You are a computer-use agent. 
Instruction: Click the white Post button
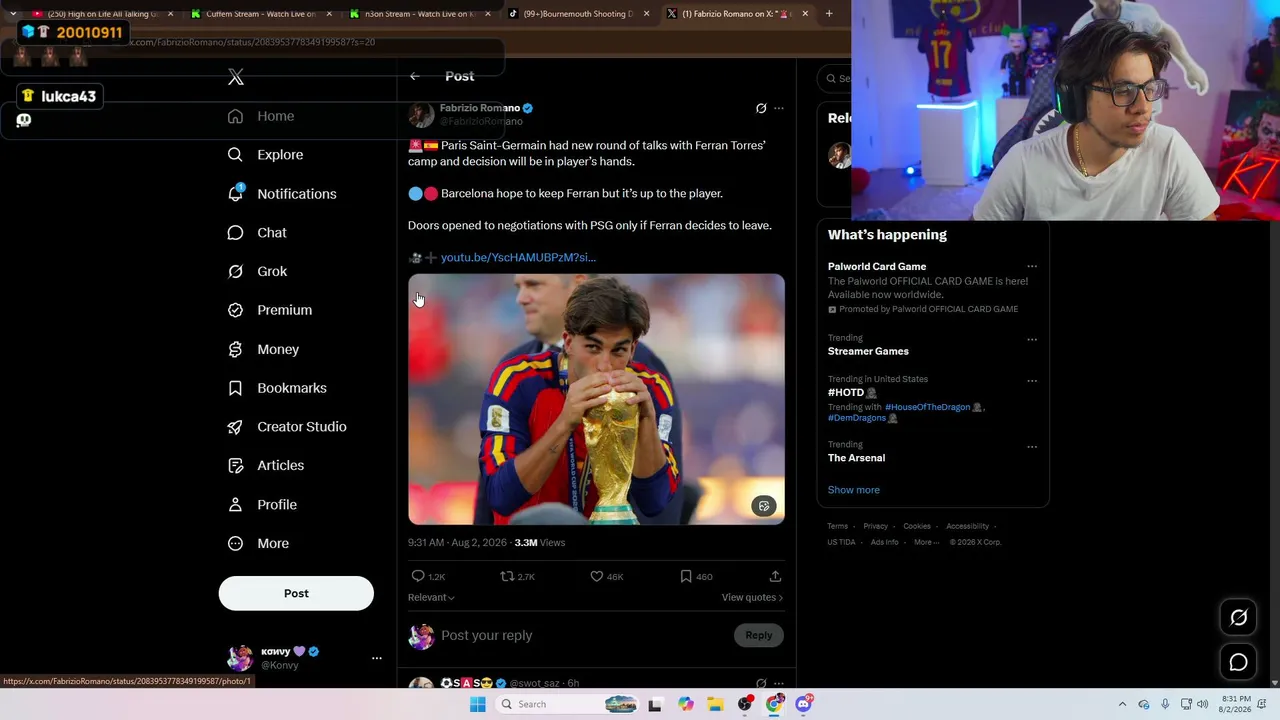click(296, 593)
